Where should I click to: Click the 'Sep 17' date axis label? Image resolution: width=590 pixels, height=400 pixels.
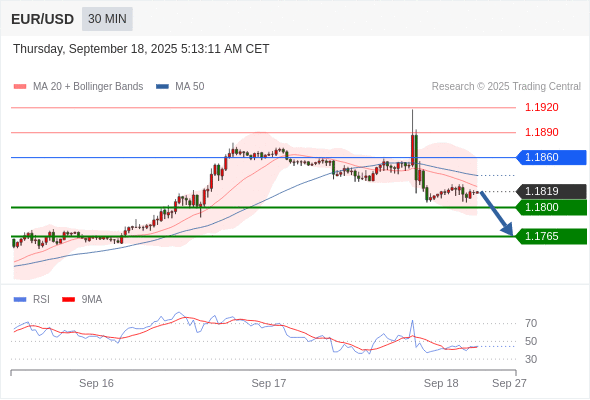coord(269,383)
